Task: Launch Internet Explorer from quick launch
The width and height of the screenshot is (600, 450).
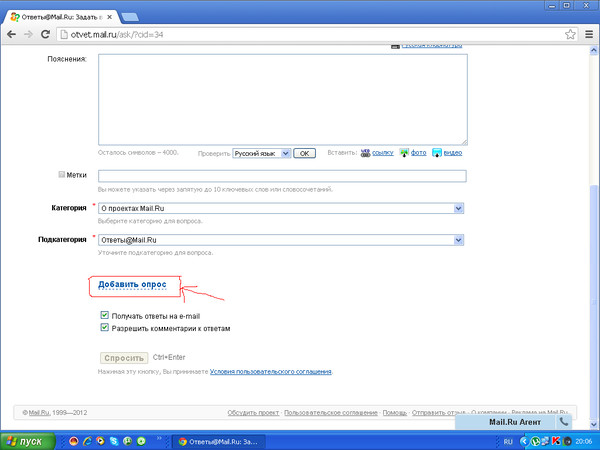Action: pyautogui.click(x=87, y=441)
